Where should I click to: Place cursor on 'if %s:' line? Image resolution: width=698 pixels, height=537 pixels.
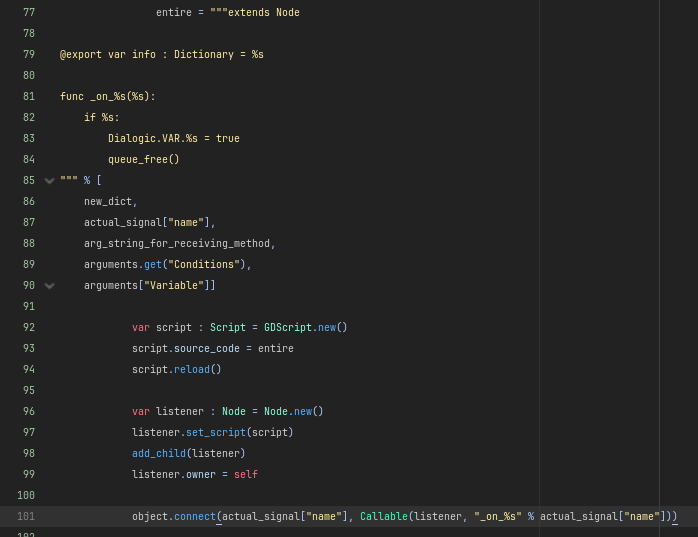pos(101,117)
